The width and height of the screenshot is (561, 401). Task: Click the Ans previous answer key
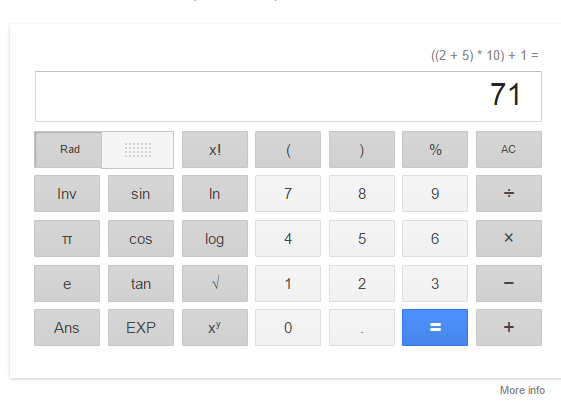click(x=67, y=327)
